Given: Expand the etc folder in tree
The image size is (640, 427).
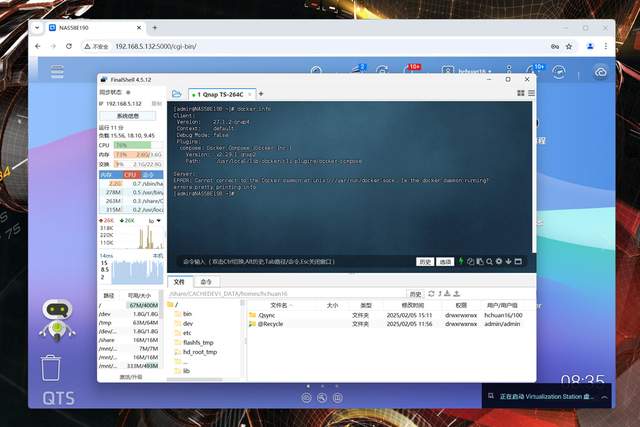Looking at the screenshot, I should (183, 333).
